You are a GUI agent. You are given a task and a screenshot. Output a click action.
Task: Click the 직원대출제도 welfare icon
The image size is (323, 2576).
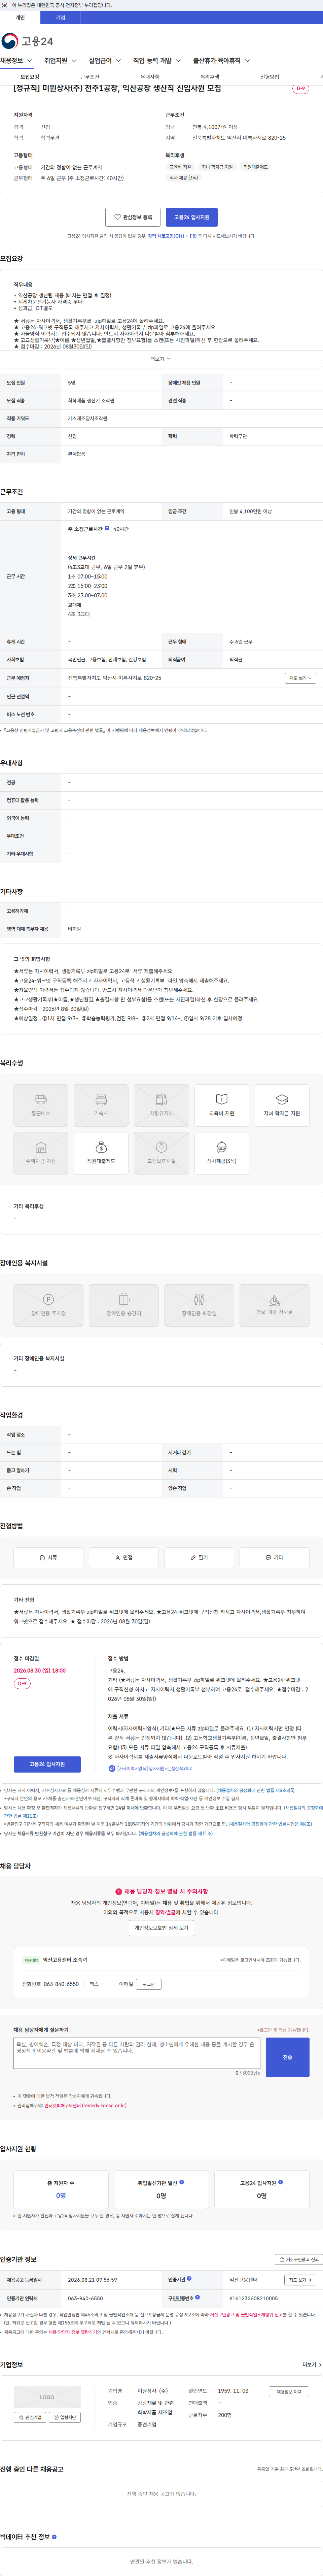(x=101, y=1153)
